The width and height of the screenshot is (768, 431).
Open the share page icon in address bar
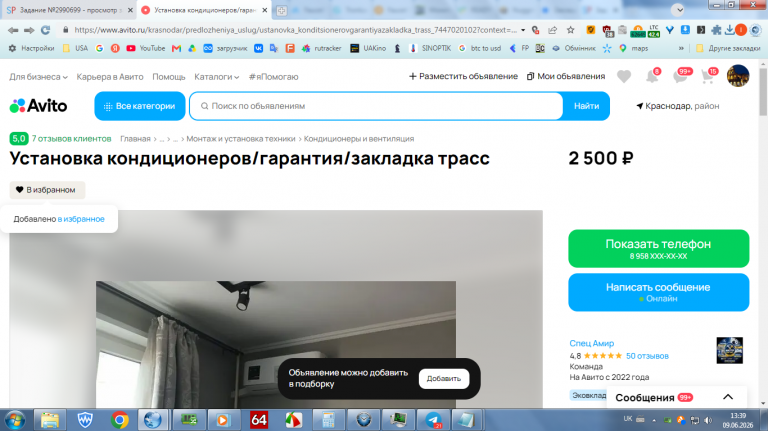[552, 30]
